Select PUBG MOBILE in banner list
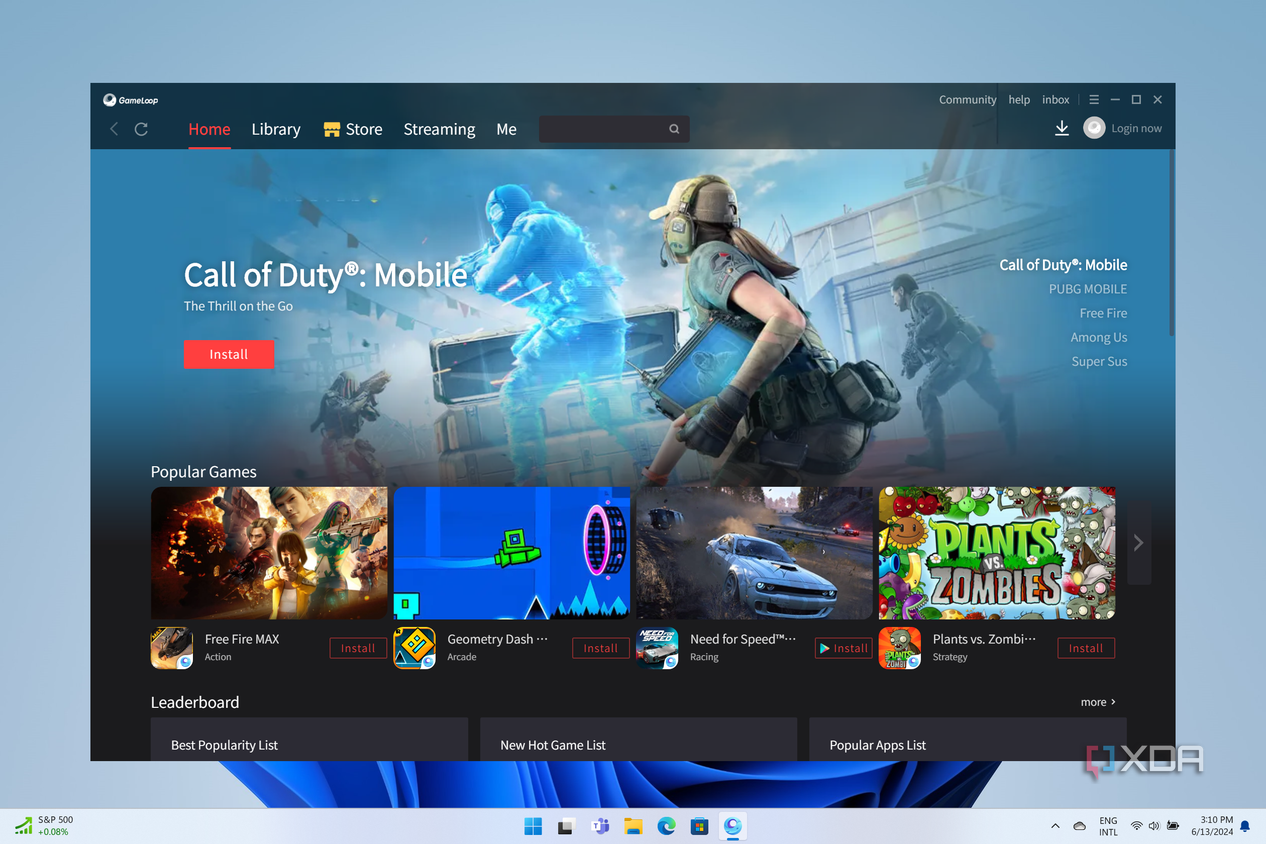This screenshot has width=1266, height=844. 1088,289
